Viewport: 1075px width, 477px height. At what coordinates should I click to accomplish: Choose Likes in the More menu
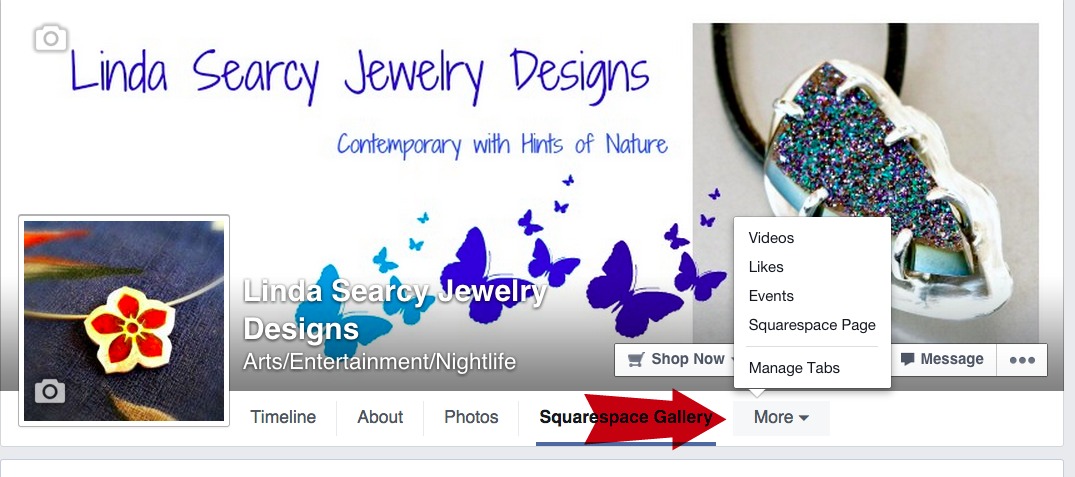[x=766, y=267]
